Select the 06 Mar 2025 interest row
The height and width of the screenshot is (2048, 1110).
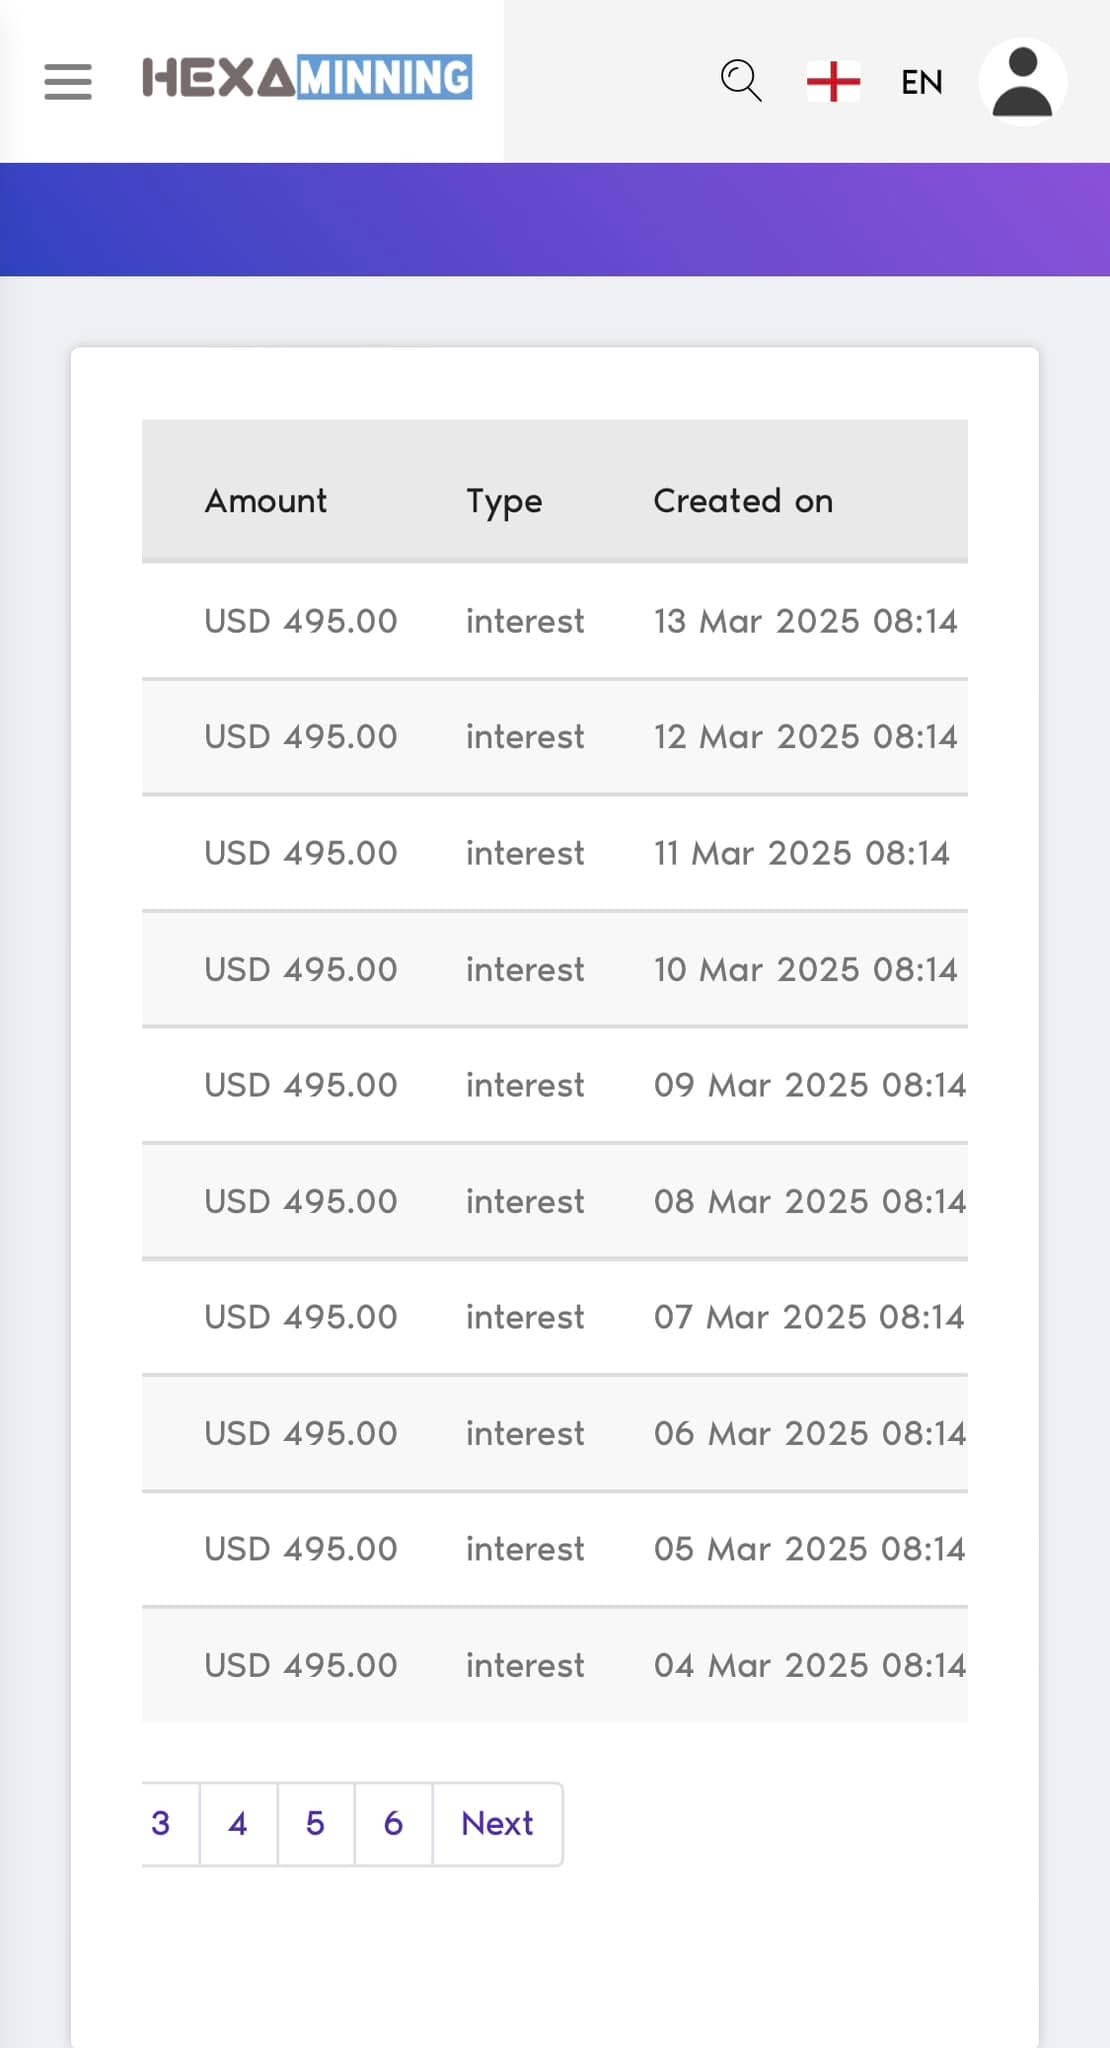click(555, 1433)
